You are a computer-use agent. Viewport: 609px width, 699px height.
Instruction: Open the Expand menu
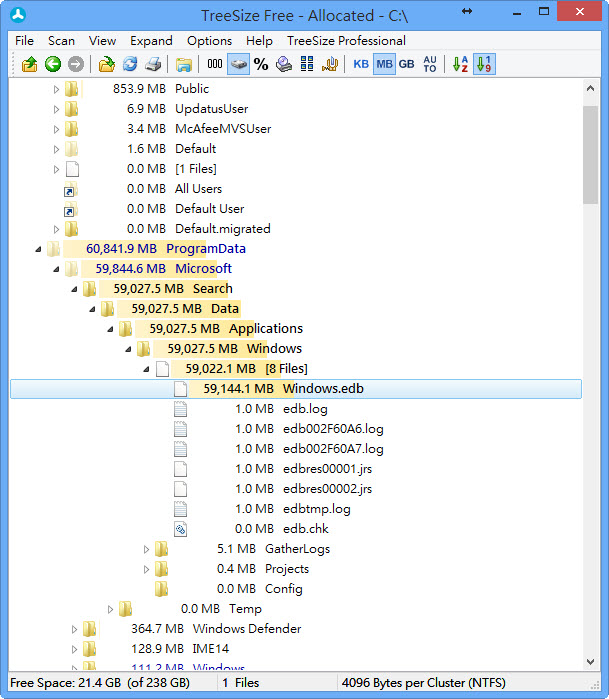point(151,41)
